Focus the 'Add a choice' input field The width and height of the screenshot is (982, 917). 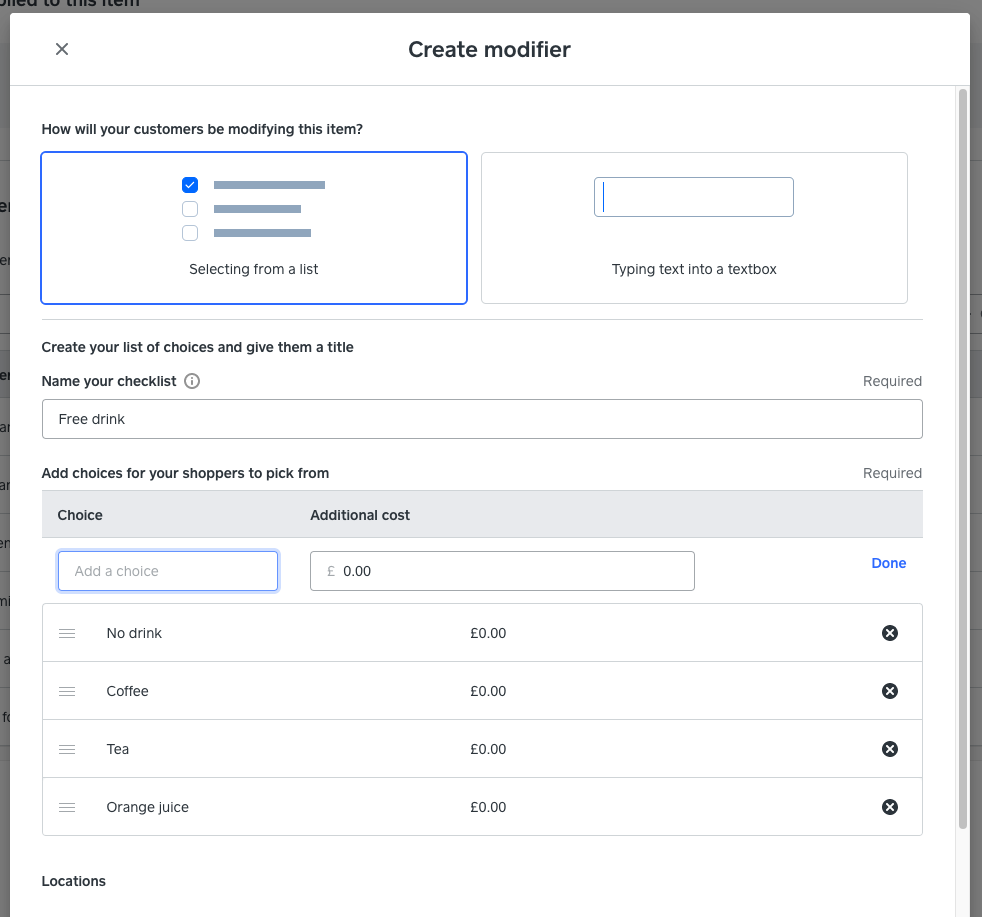pyautogui.click(x=168, y=571)
